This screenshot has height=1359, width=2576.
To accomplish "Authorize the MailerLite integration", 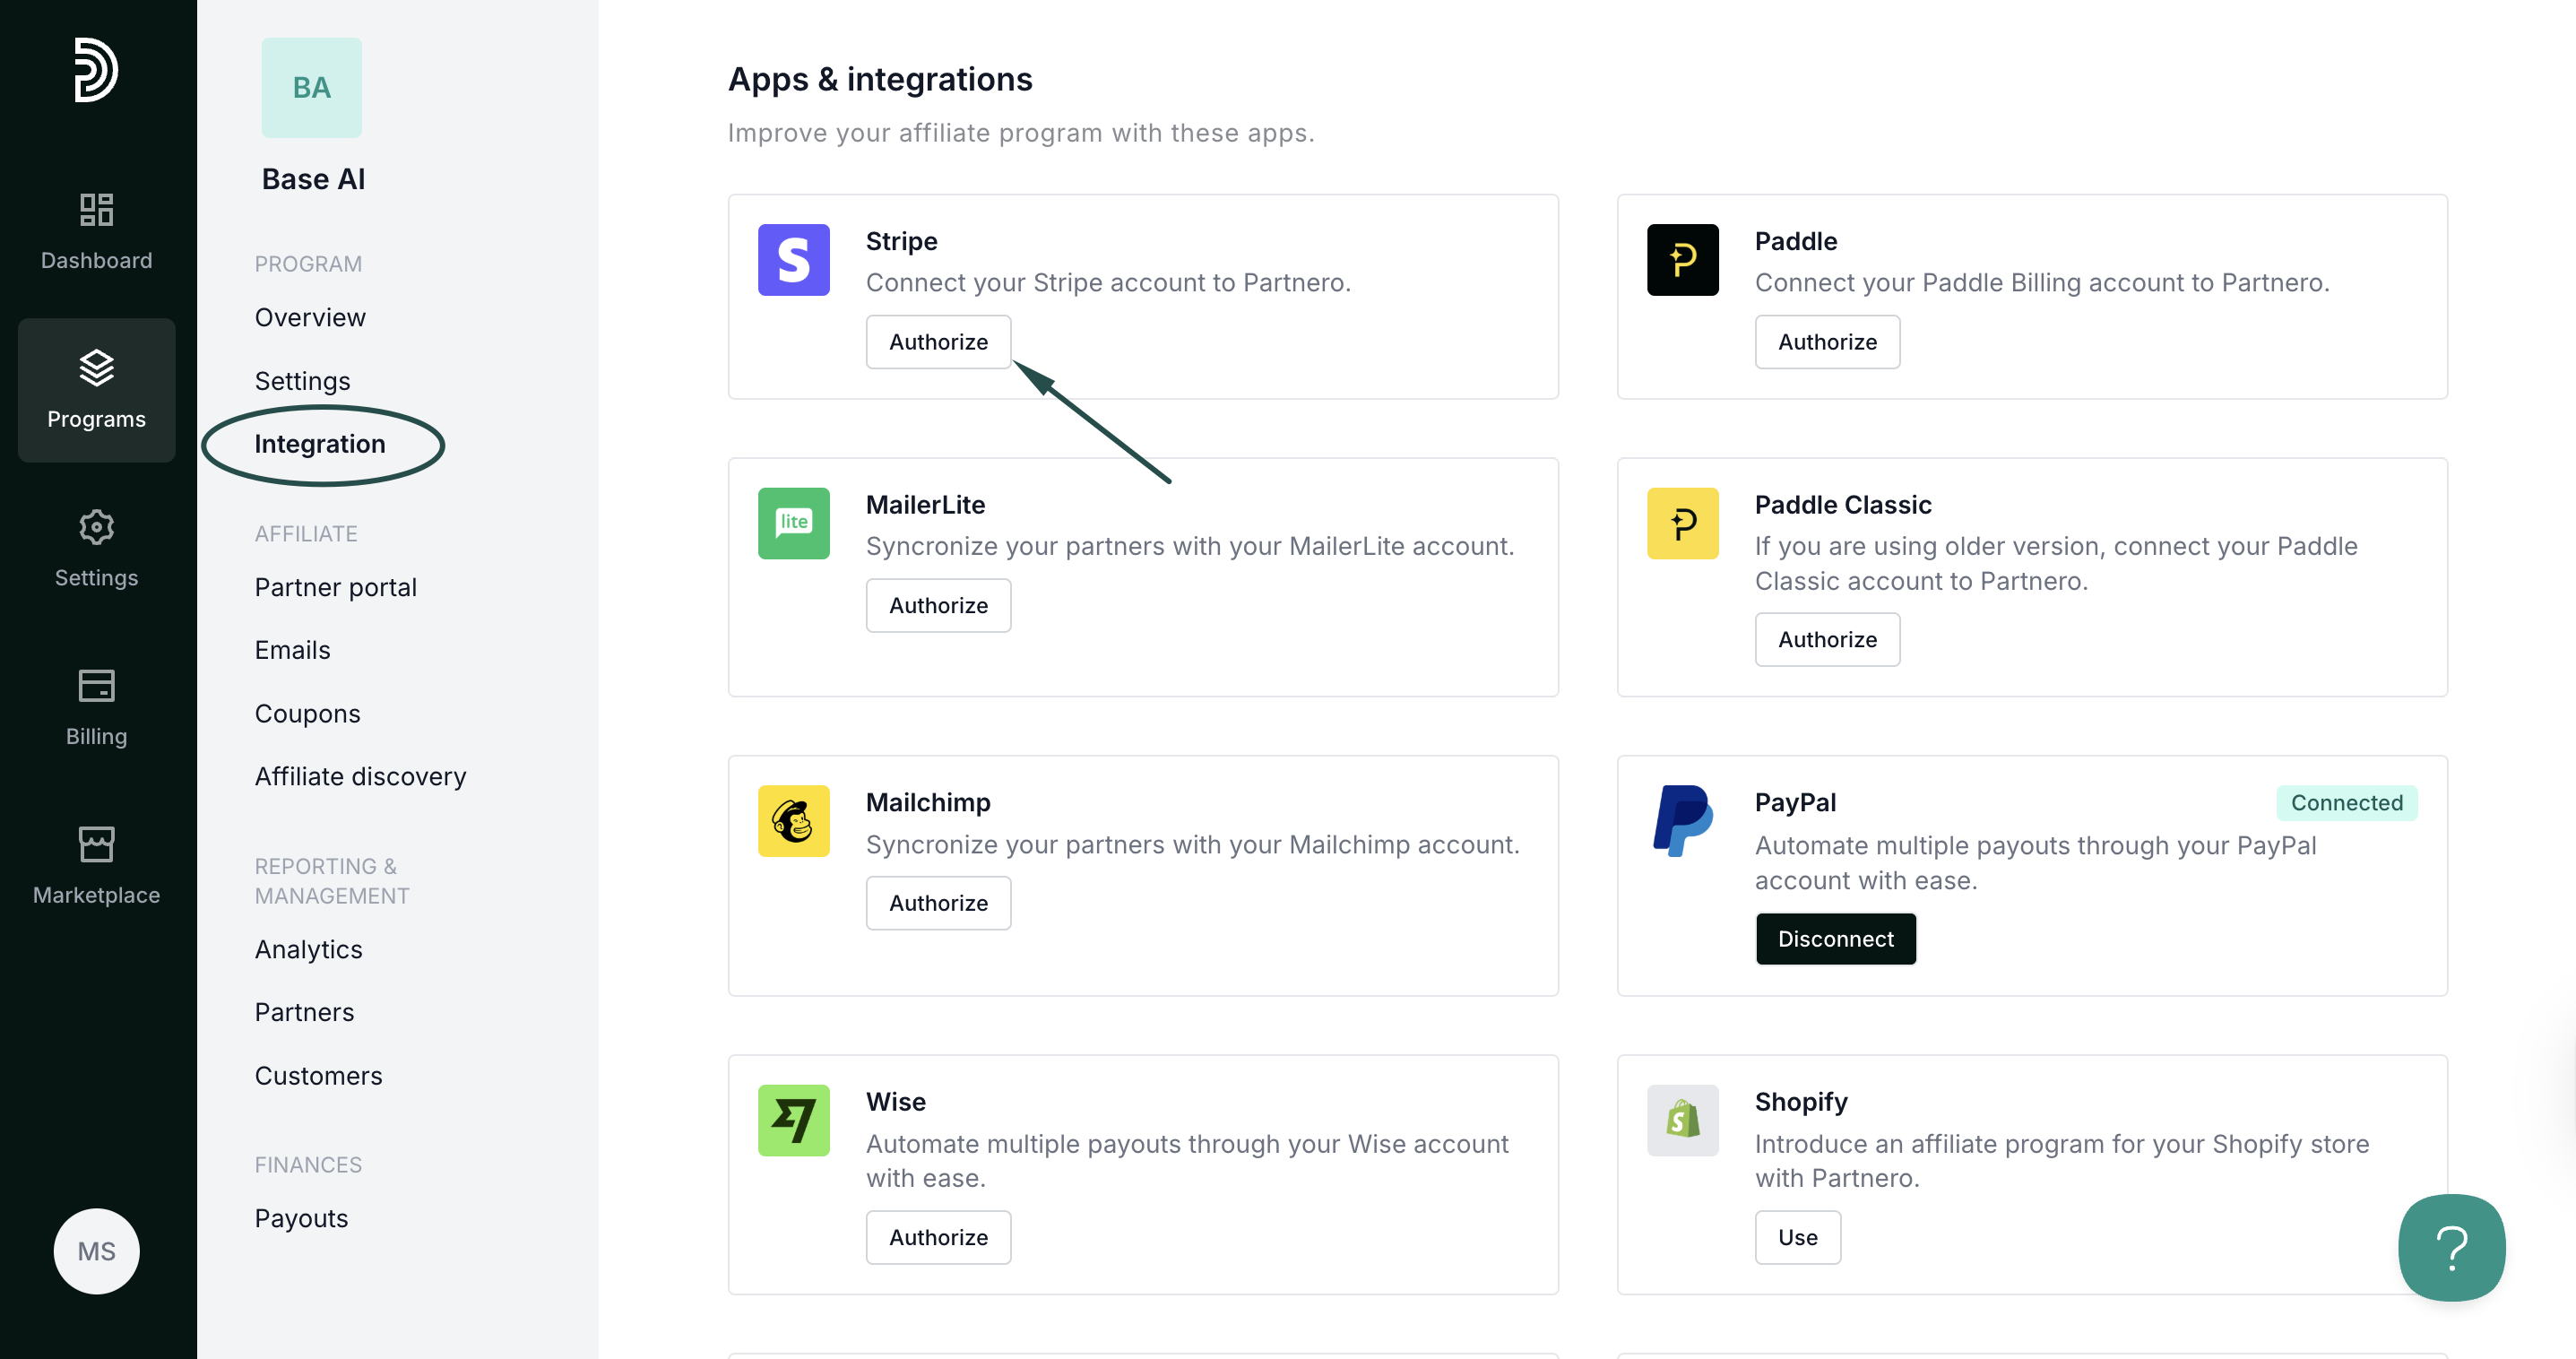I will point(938,605).
